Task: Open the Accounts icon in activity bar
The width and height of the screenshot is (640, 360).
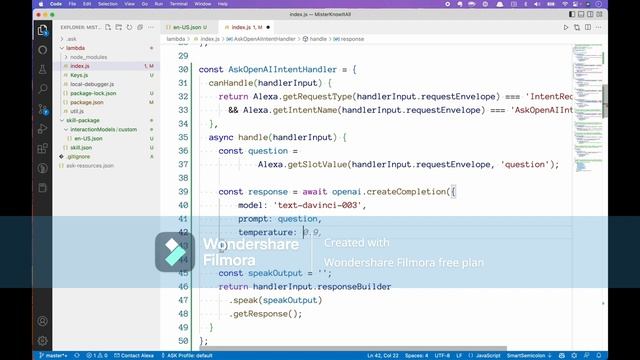Action: point(42,321)
